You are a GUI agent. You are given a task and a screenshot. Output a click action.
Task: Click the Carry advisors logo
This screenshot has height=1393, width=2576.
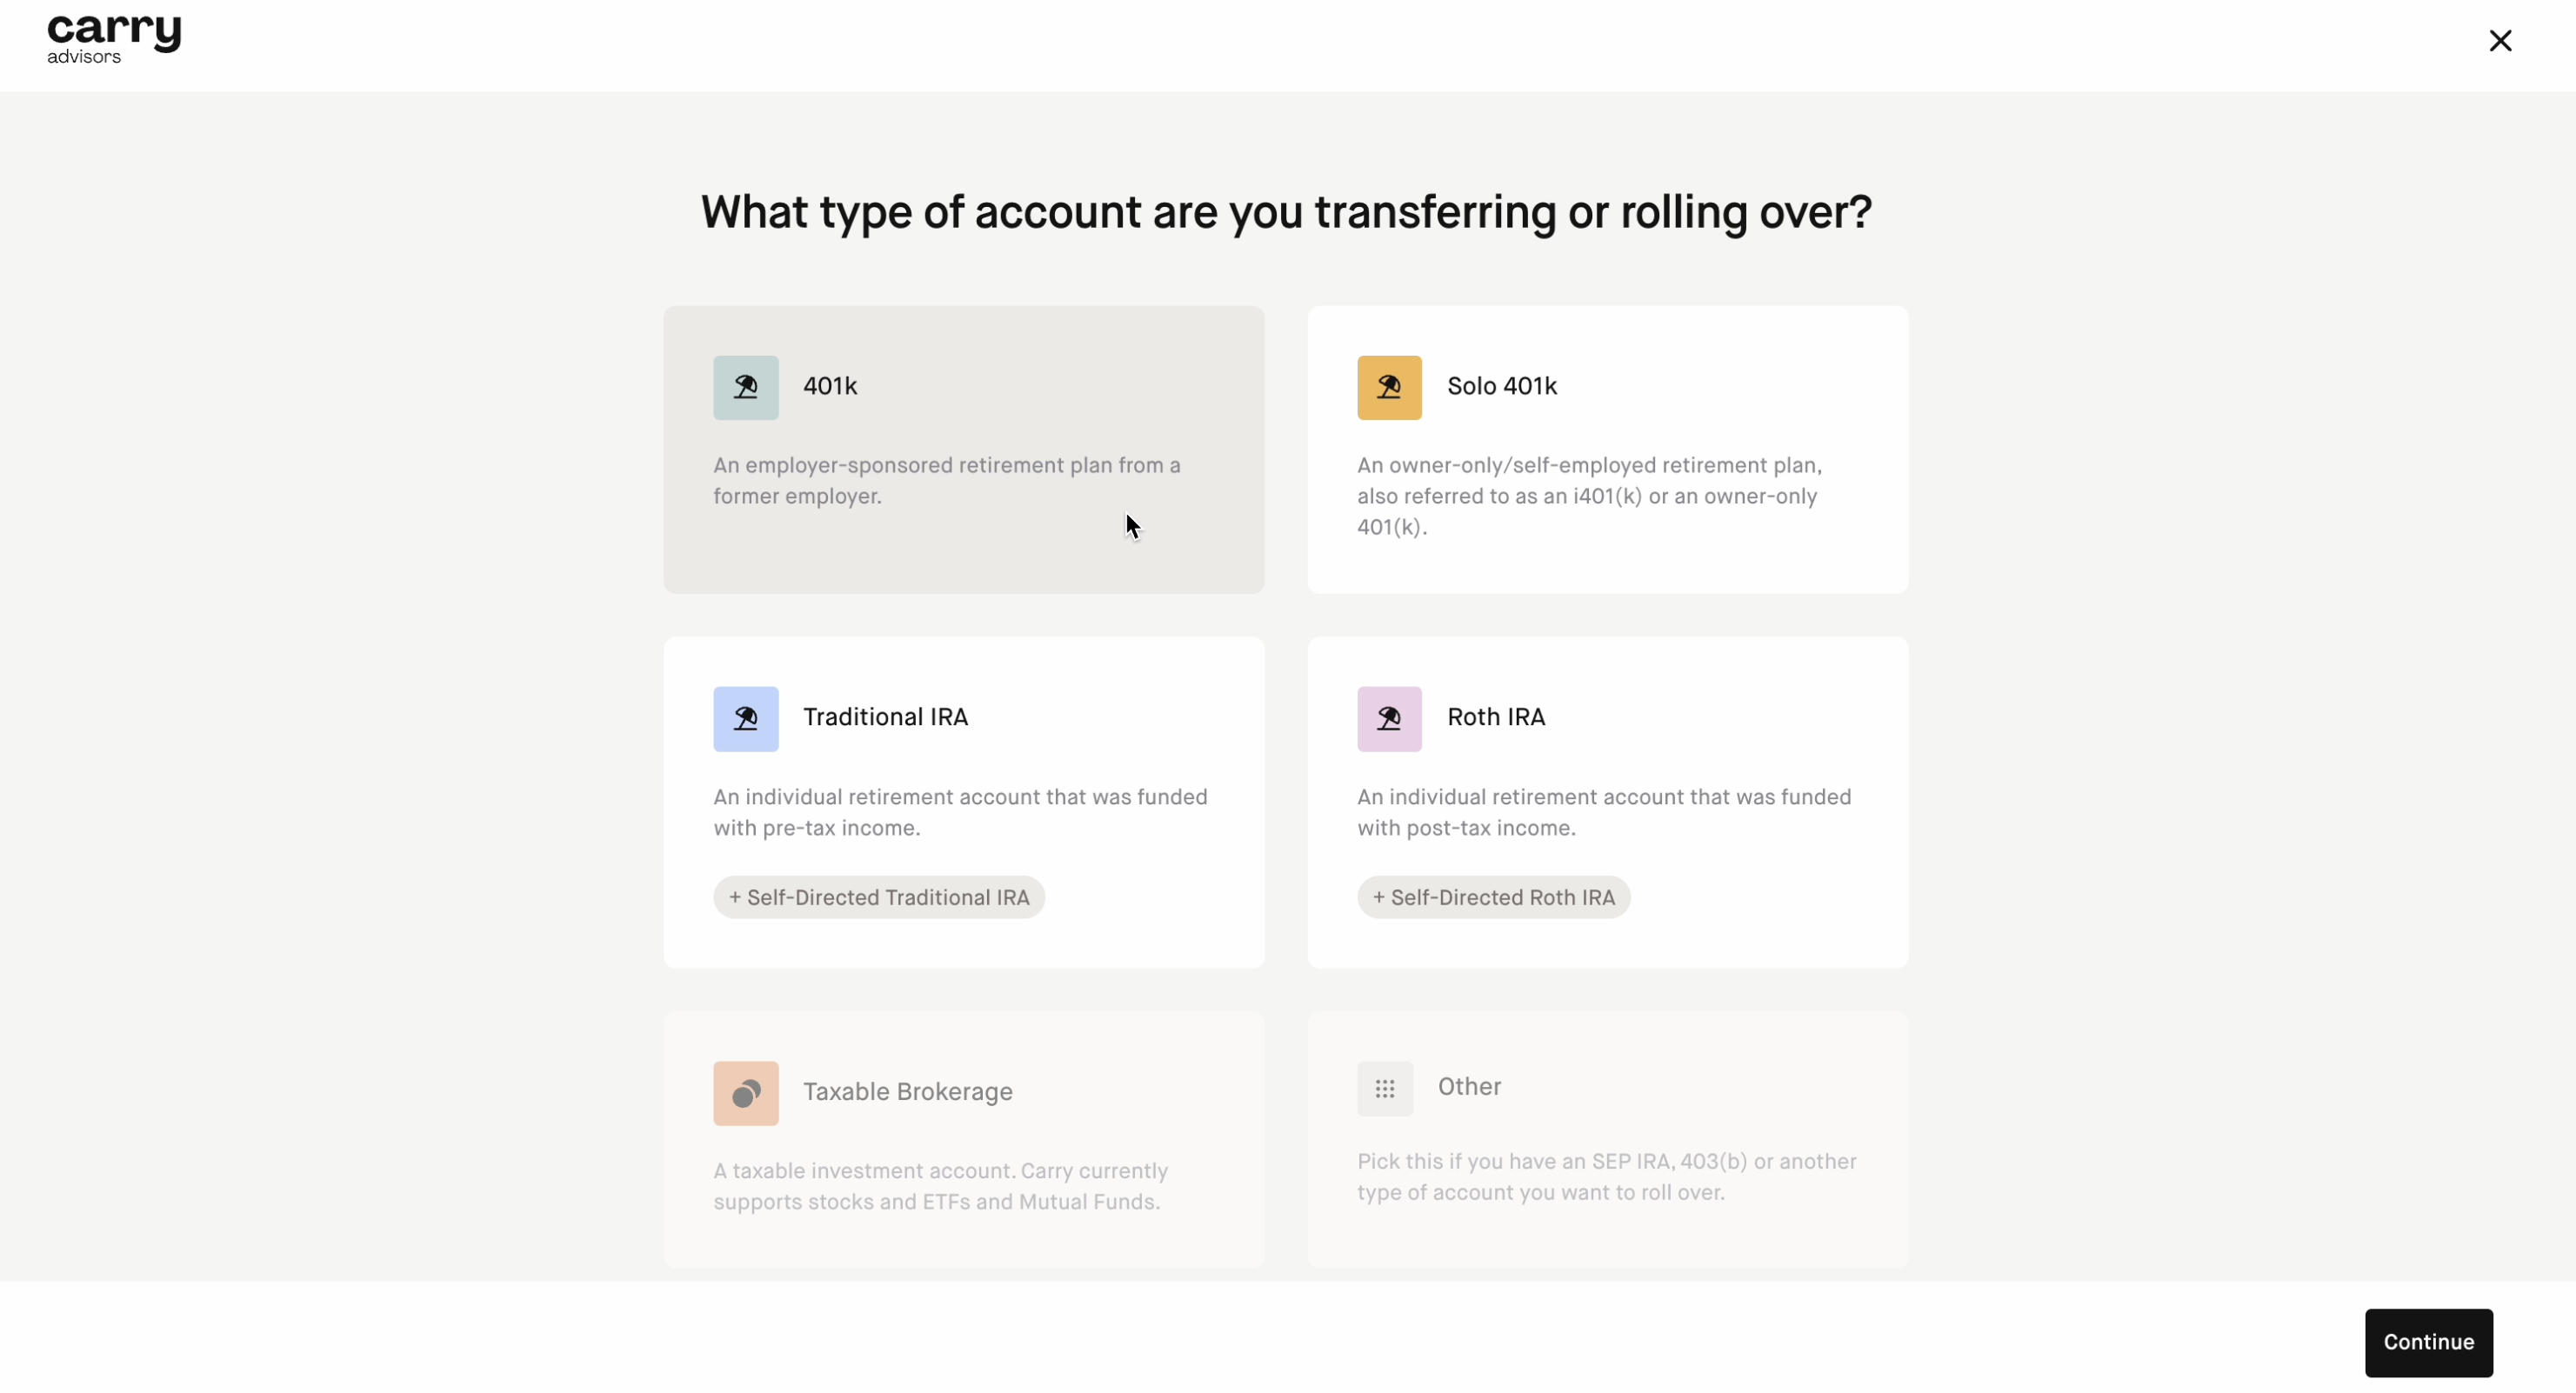click(x=114, y=40)
